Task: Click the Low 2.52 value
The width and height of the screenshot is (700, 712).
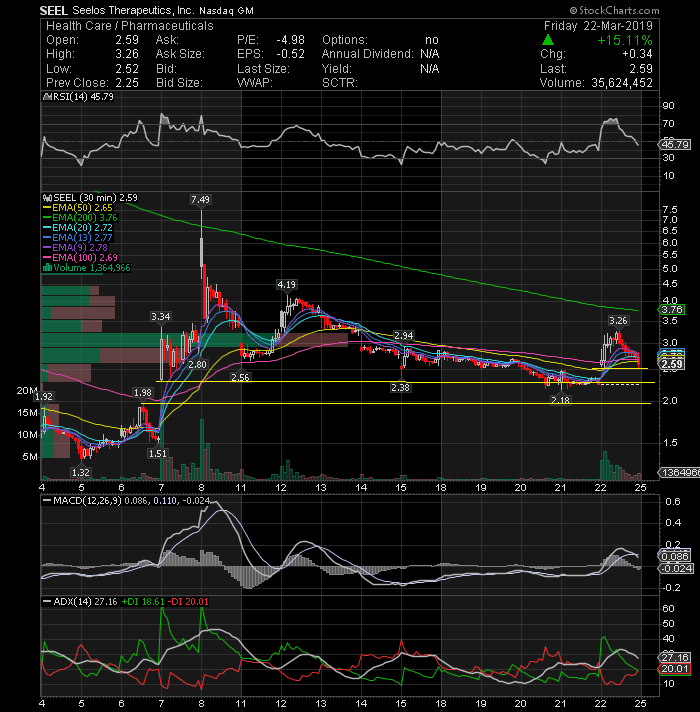Action: tap(127, 69)
